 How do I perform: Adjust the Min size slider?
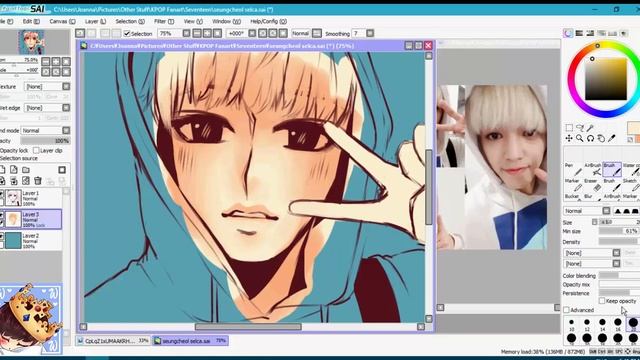619,231
